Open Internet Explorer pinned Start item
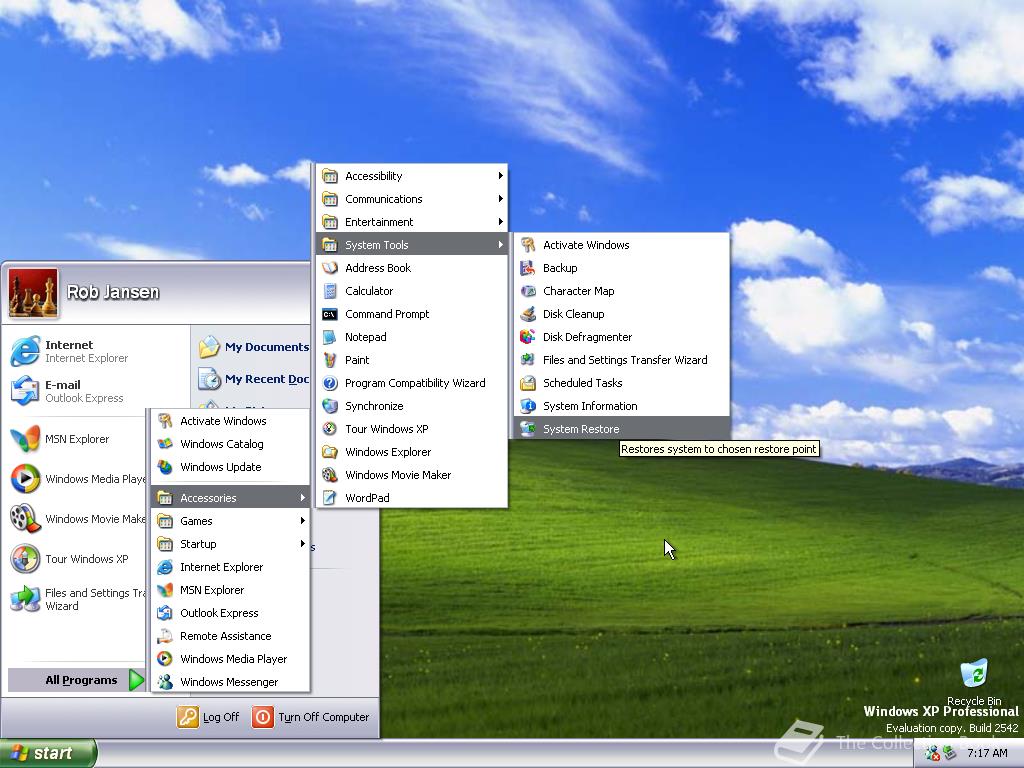1024x768 pixels. tap(95, 351)
